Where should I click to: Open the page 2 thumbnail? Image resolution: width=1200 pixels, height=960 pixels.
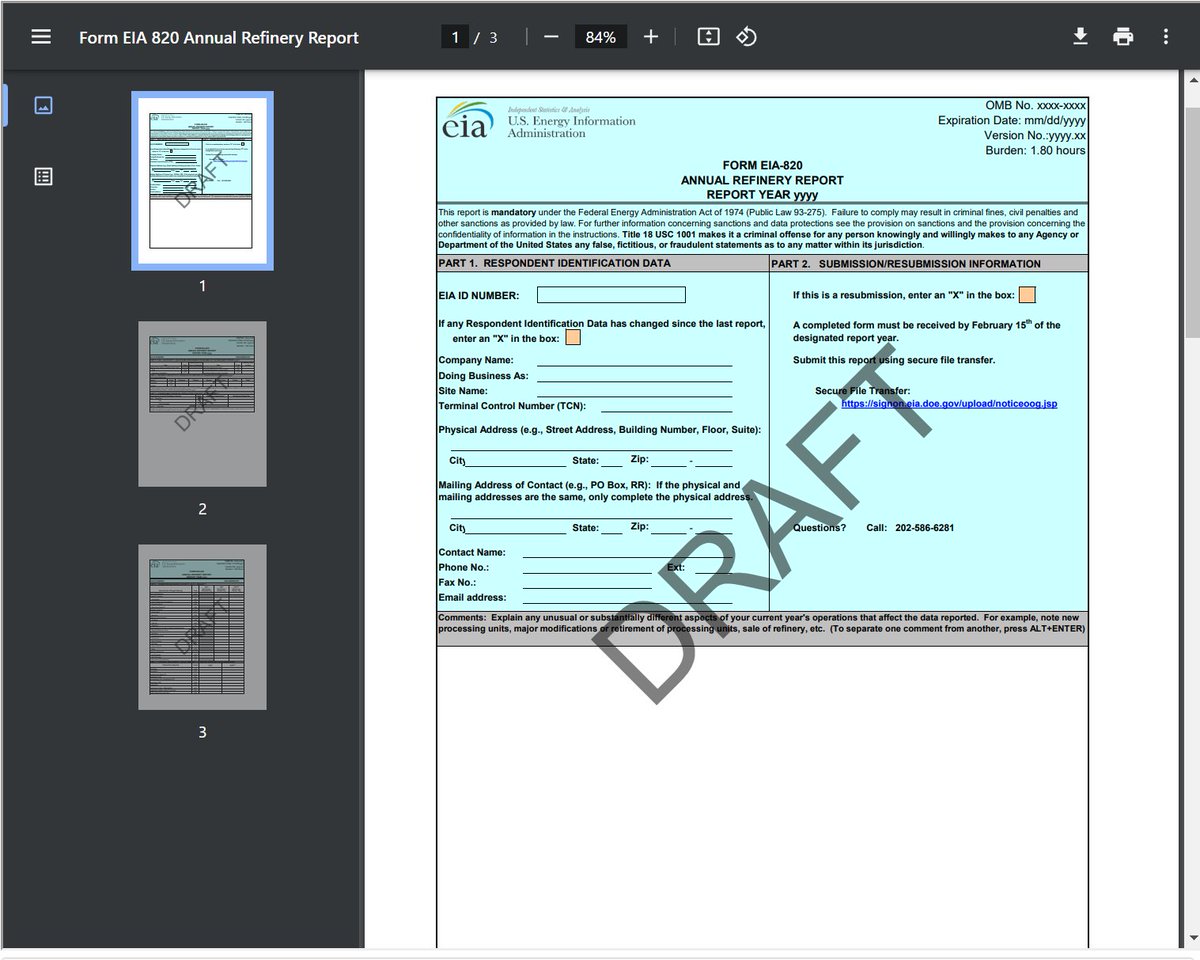click(x=202, y=404)
